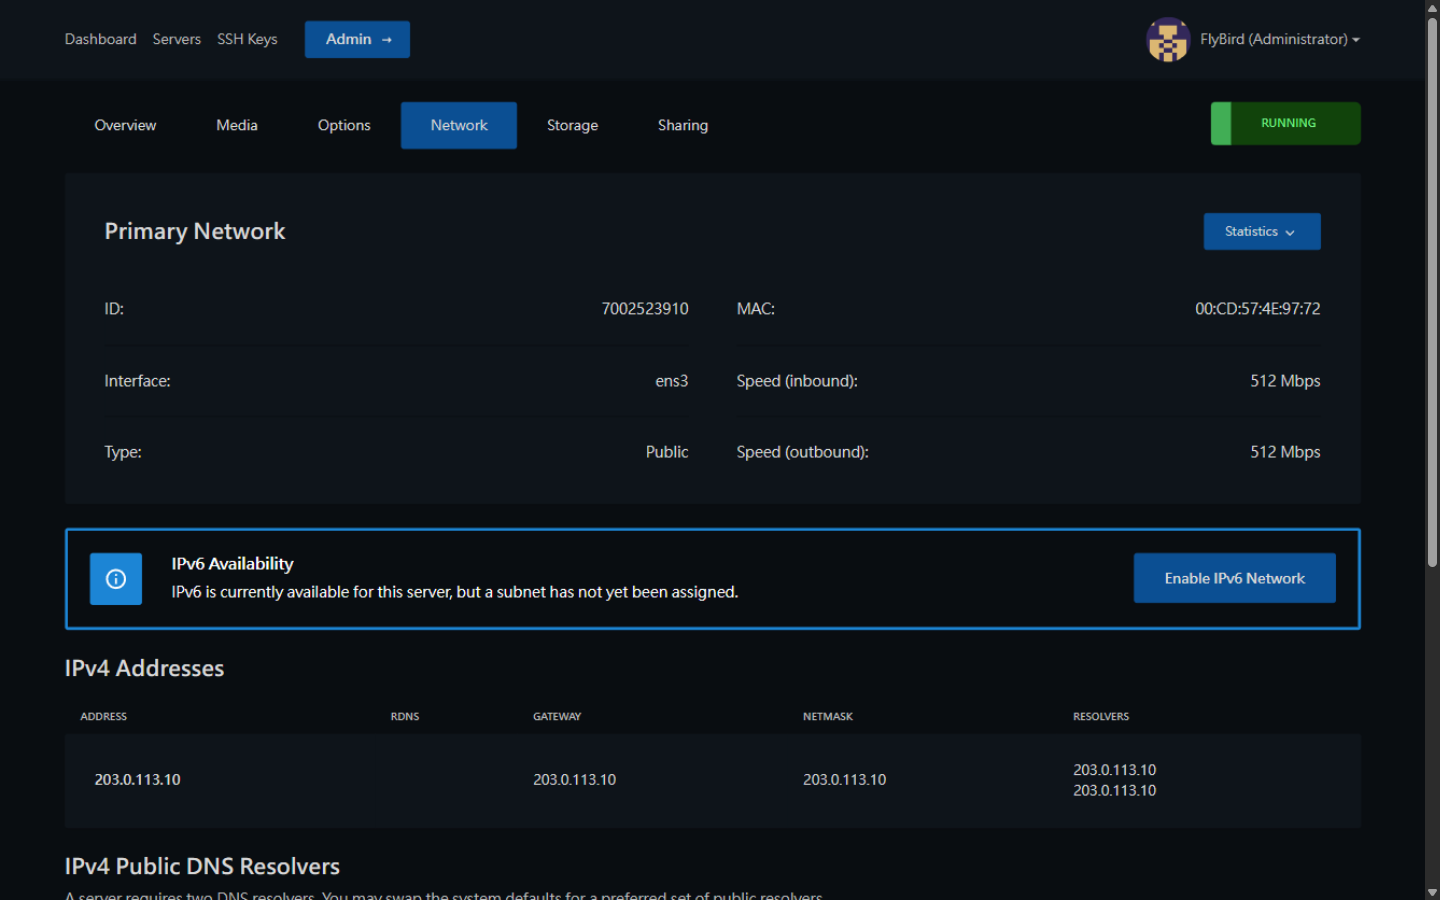
Task: Go to the Storage tab
Action: coord(572,125)
